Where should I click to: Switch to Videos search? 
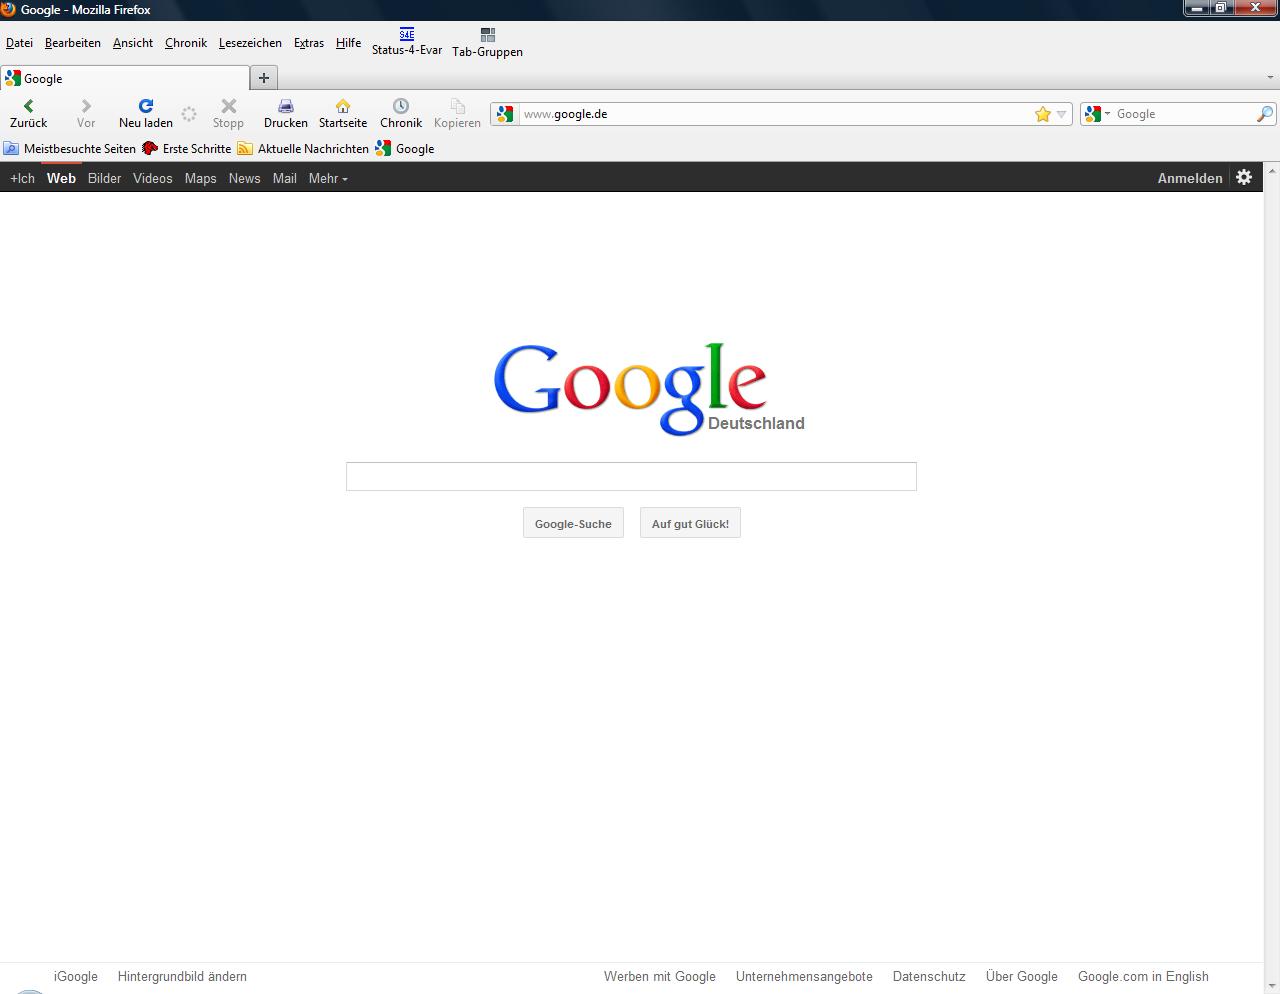pos(153,178)
